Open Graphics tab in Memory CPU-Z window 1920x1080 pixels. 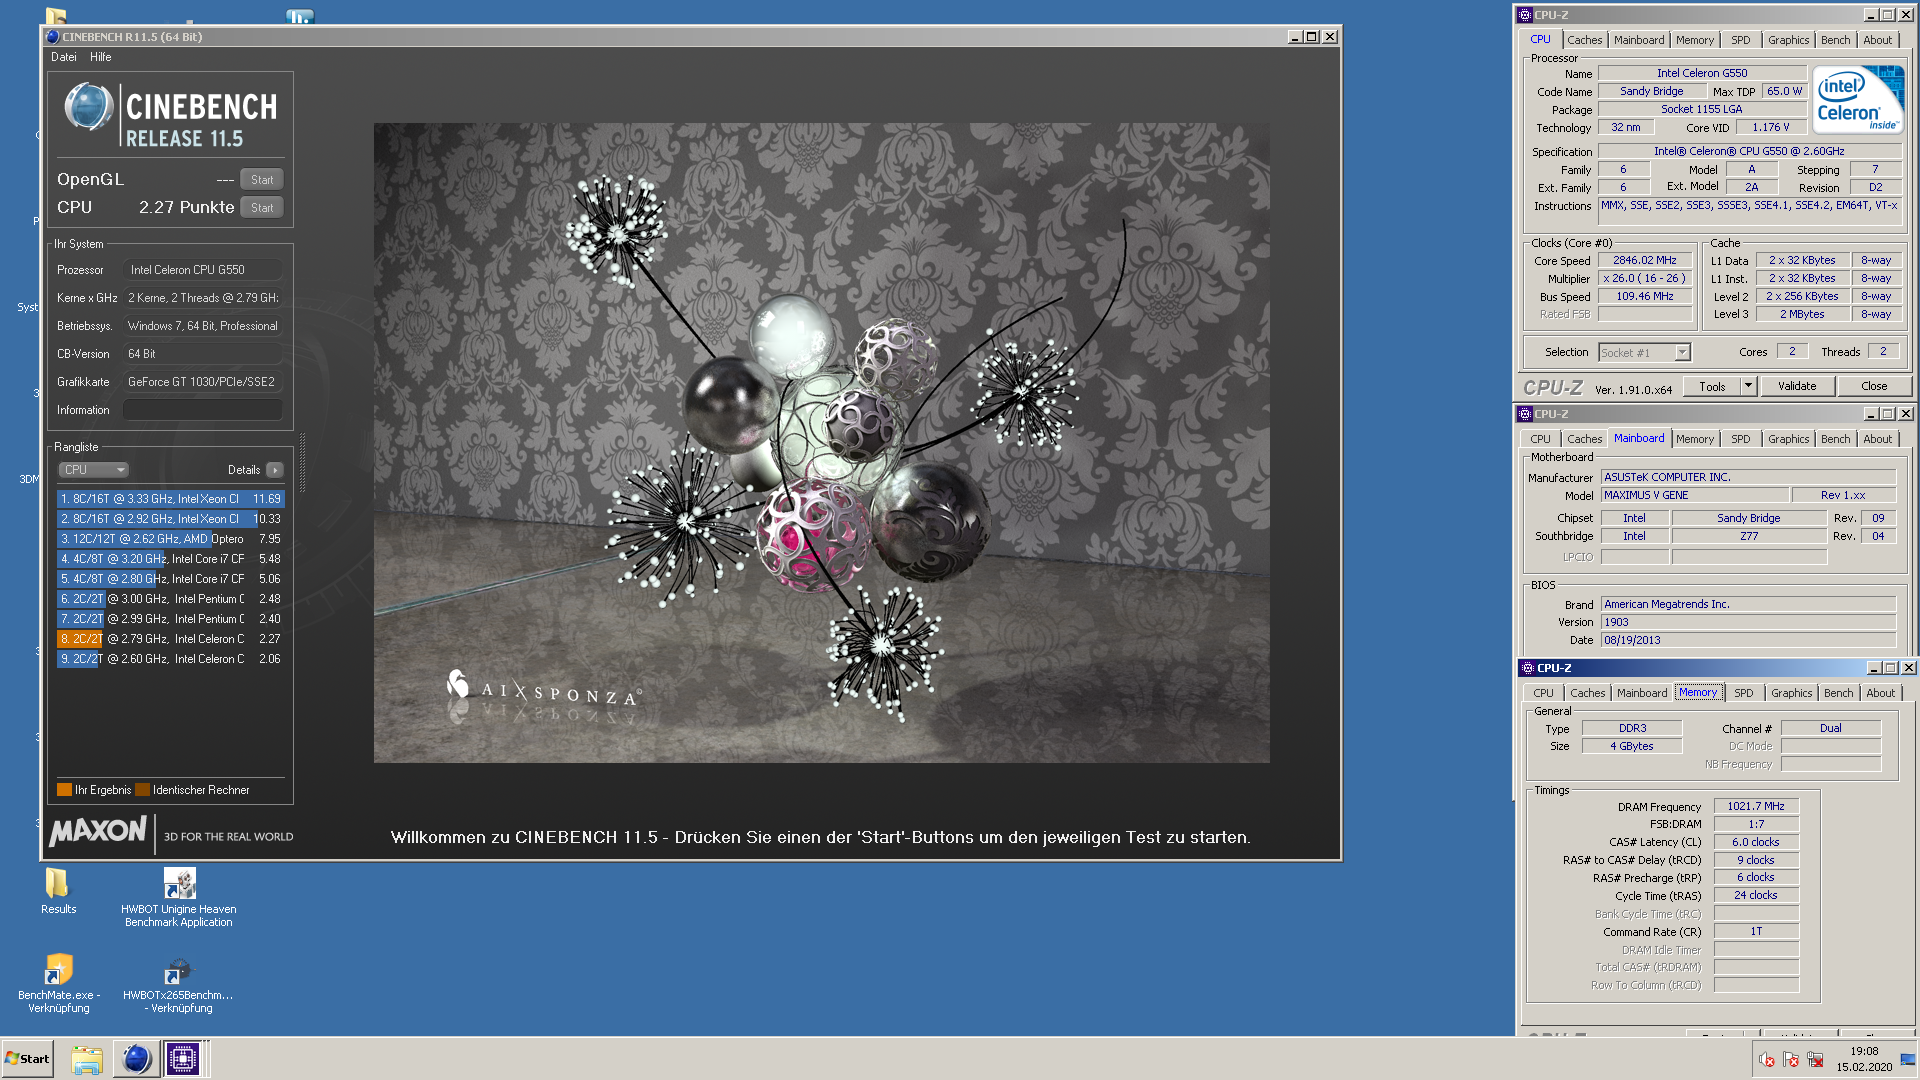click(1791, 693)
